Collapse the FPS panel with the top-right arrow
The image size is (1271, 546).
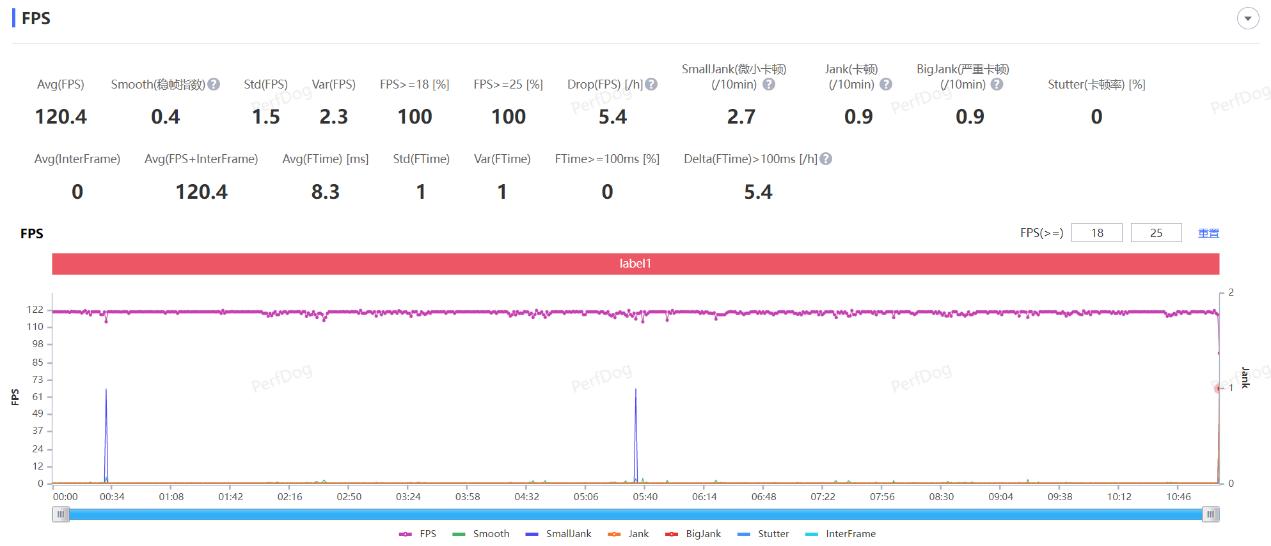(1247, 18)
